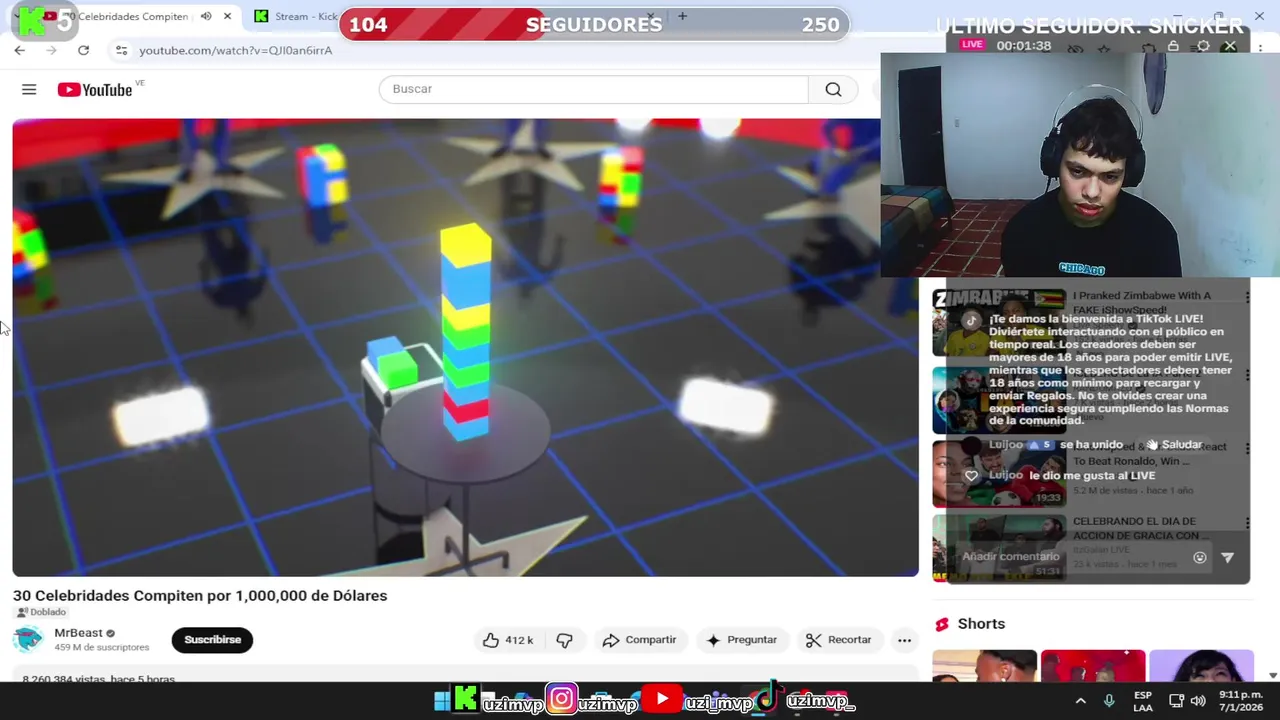1280x720 pixels.
Task: Reload the page with refresh icon
Action: pos(83,50)
